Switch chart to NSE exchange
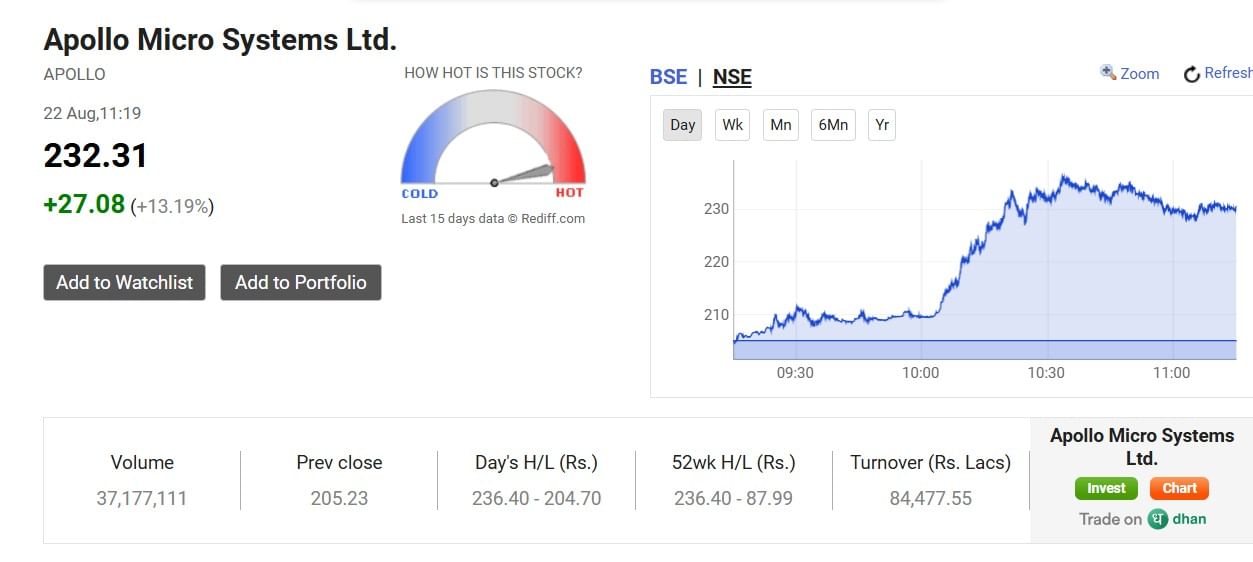Image resolution: width=1253 pixels, height=562 pixels. 732,77
